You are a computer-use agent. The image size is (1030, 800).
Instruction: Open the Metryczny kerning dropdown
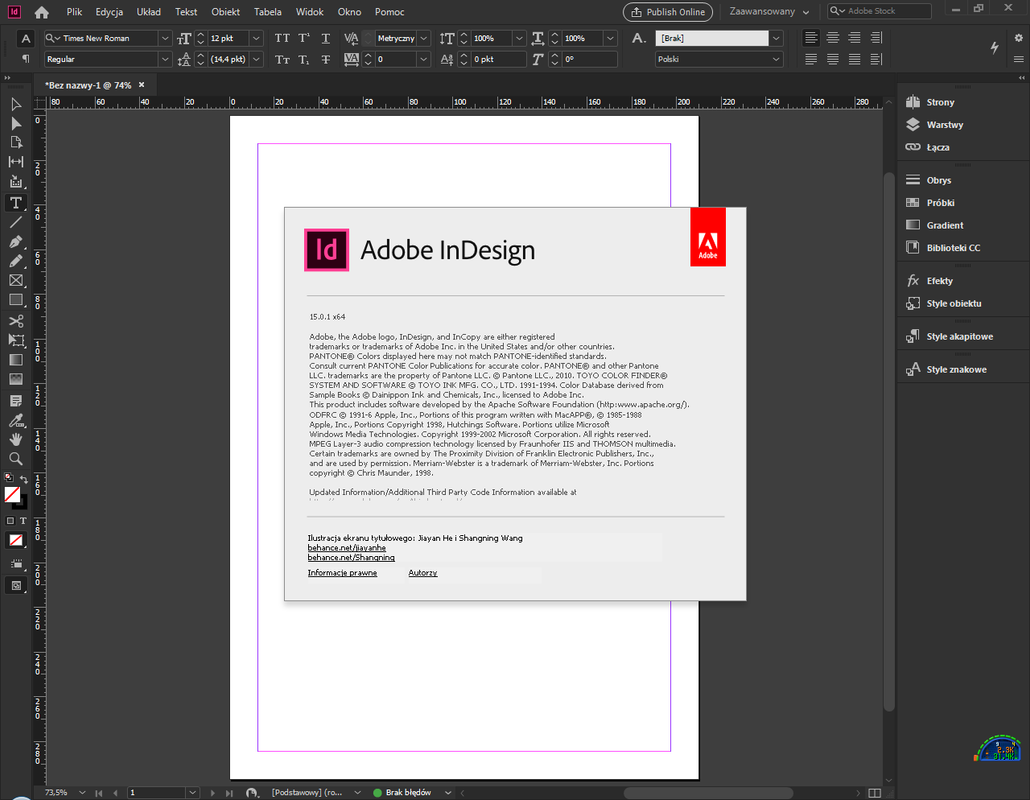[424, 38]
